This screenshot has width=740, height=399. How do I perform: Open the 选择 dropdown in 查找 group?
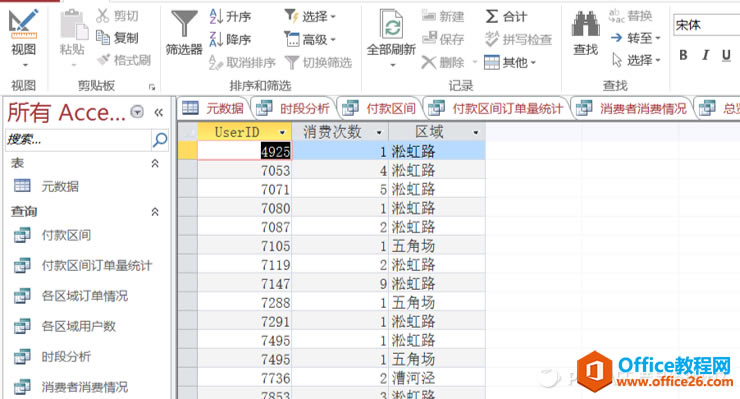coord(636,60)
